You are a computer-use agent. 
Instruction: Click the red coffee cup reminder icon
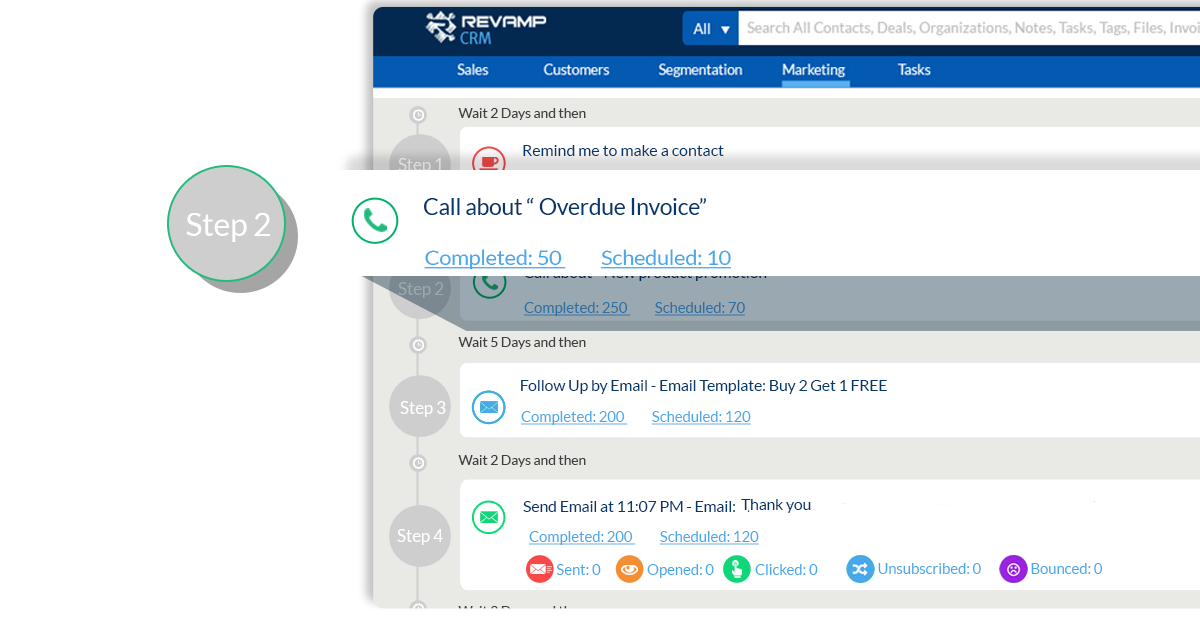(488, 159)
